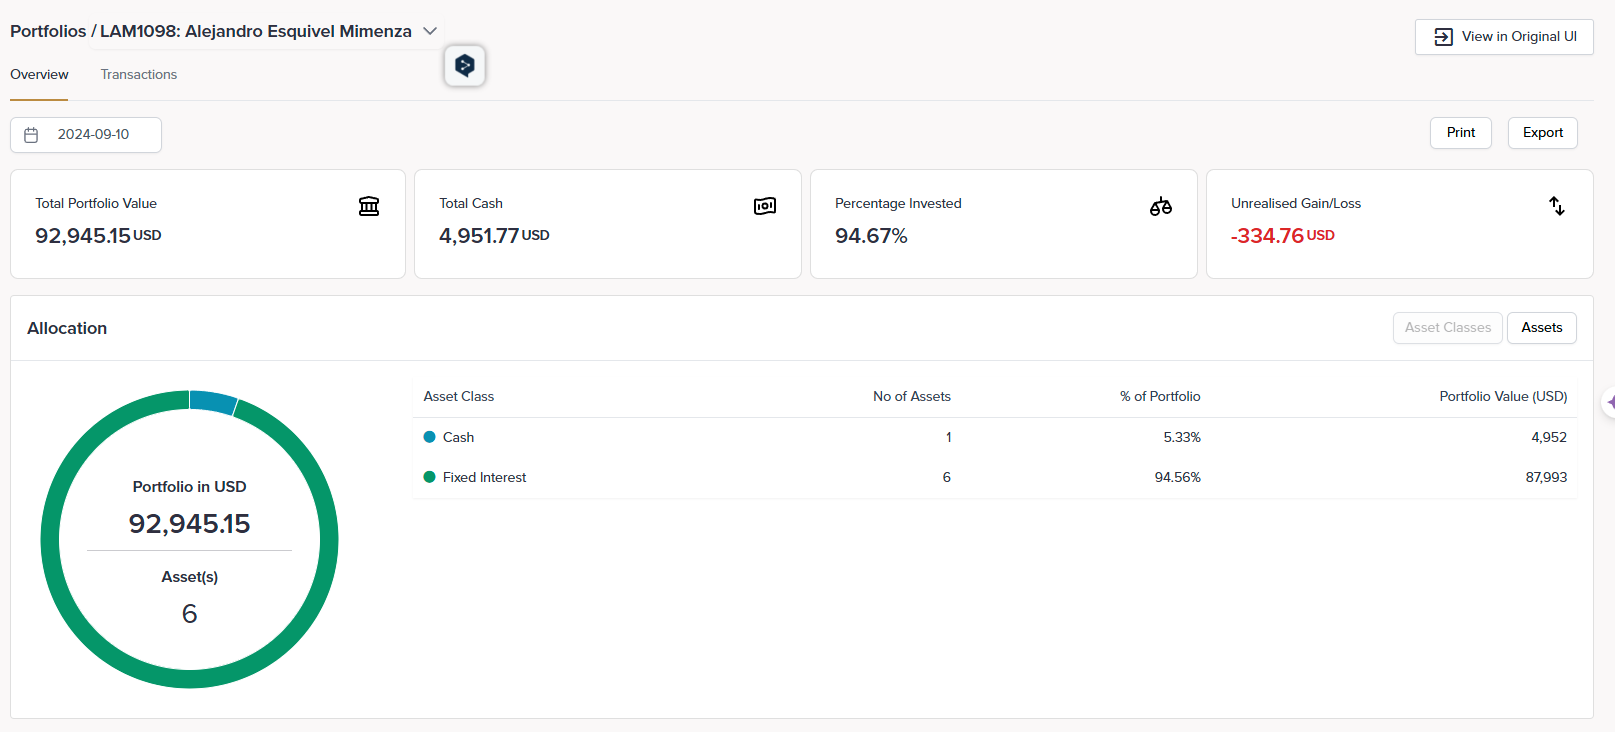Click the balance scale icon in Percentage Invested
Image resolution: width=1615 pixels, height=732 pixels.
click(1160, 206)
